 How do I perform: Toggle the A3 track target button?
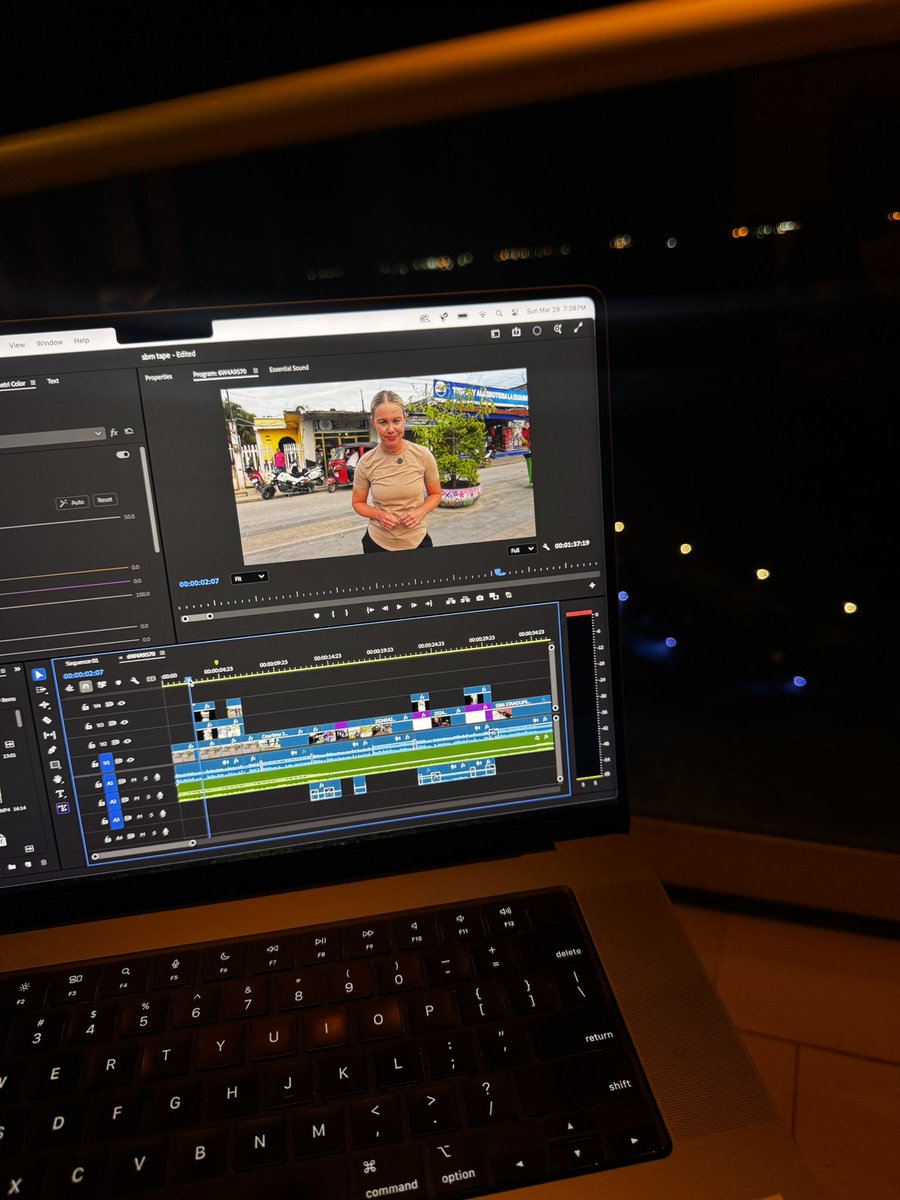coord(116,820)
